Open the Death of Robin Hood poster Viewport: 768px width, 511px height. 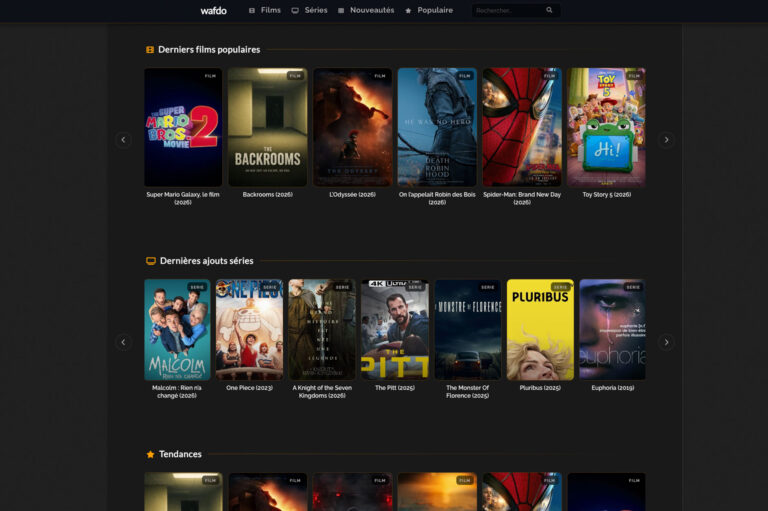pyautogui.click(x=437, y=127)
